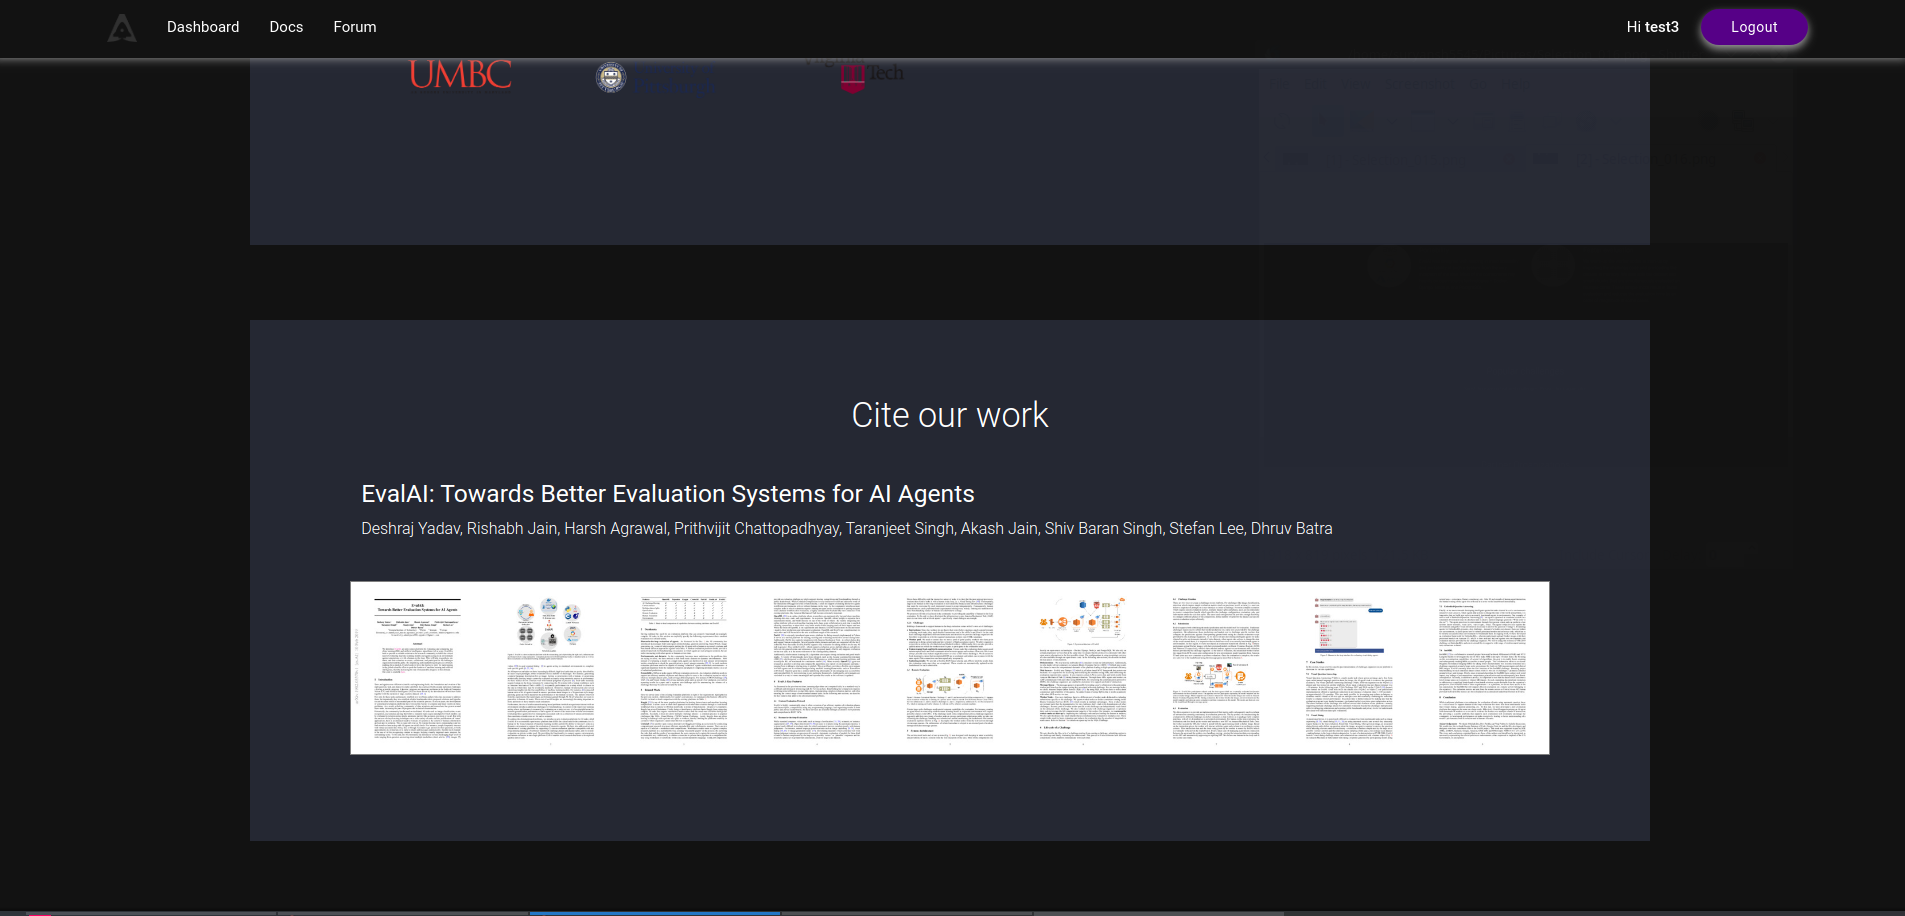Open the Docs page
This screenshot has height=916, width=1905.
pyautogui.click(x=286, y=27)
